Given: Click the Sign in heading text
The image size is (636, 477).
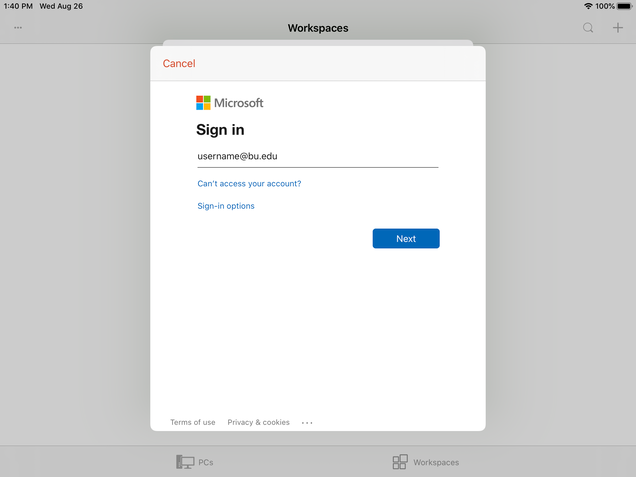Looking at the screenshot, I should [x=220, y=130].
